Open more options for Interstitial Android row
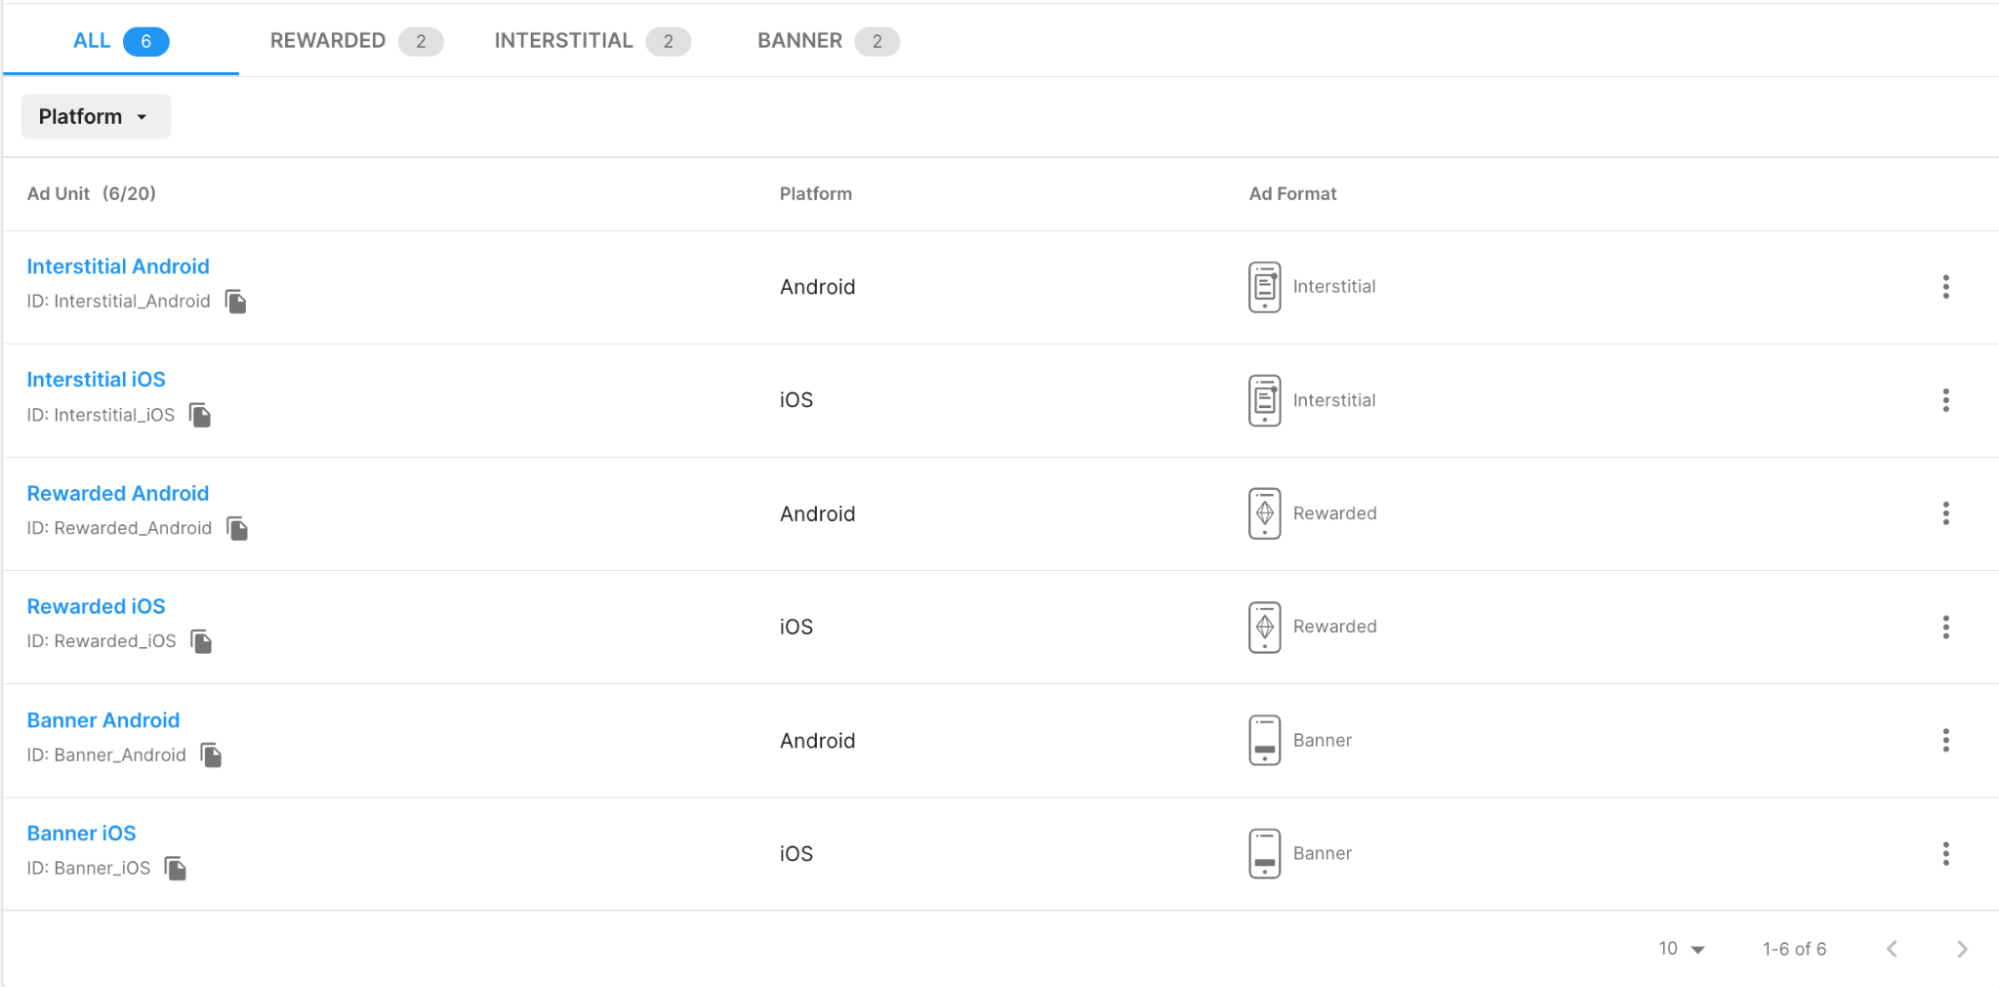1999x987 pixels. pyautogui.click(x=1945, y=287)
